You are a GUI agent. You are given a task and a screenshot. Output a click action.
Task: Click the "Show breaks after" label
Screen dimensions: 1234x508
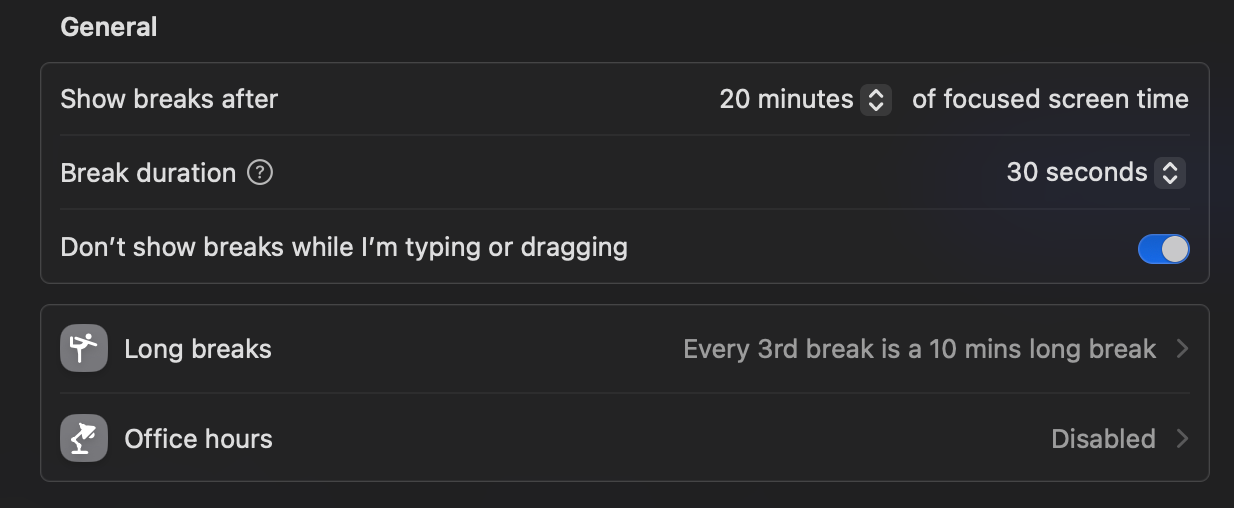coord(169,99)
